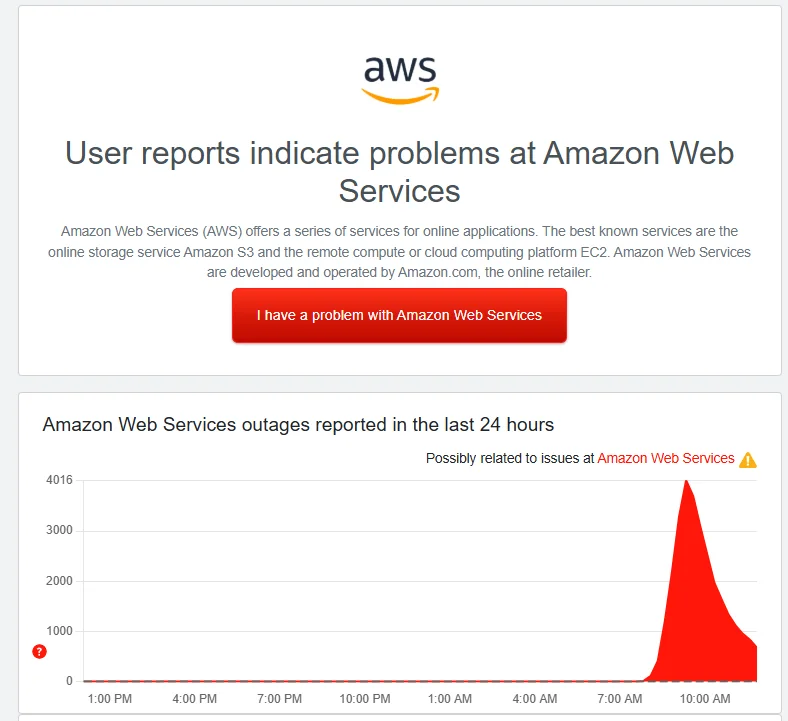Viewport: 788px width, 721px height.
Task: Click the 1:00 AM time axis label
Action: coord(450,699)
